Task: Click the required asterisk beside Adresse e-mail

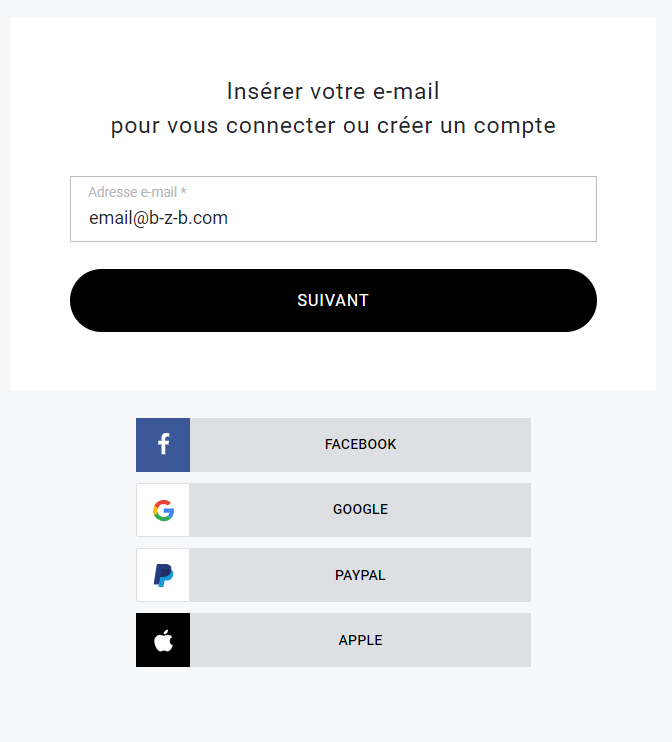Action: 184,191
